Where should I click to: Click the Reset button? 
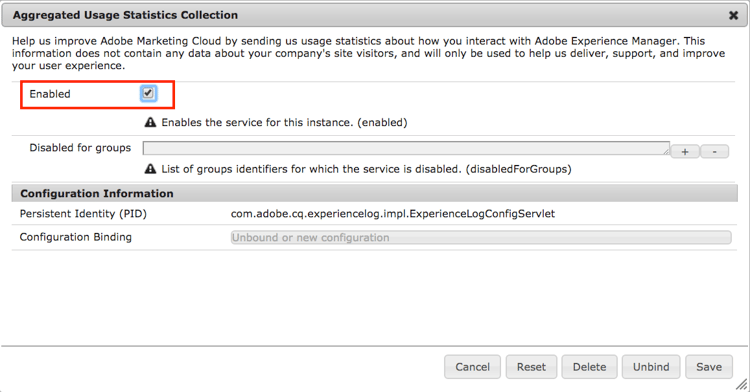(531, 367)
